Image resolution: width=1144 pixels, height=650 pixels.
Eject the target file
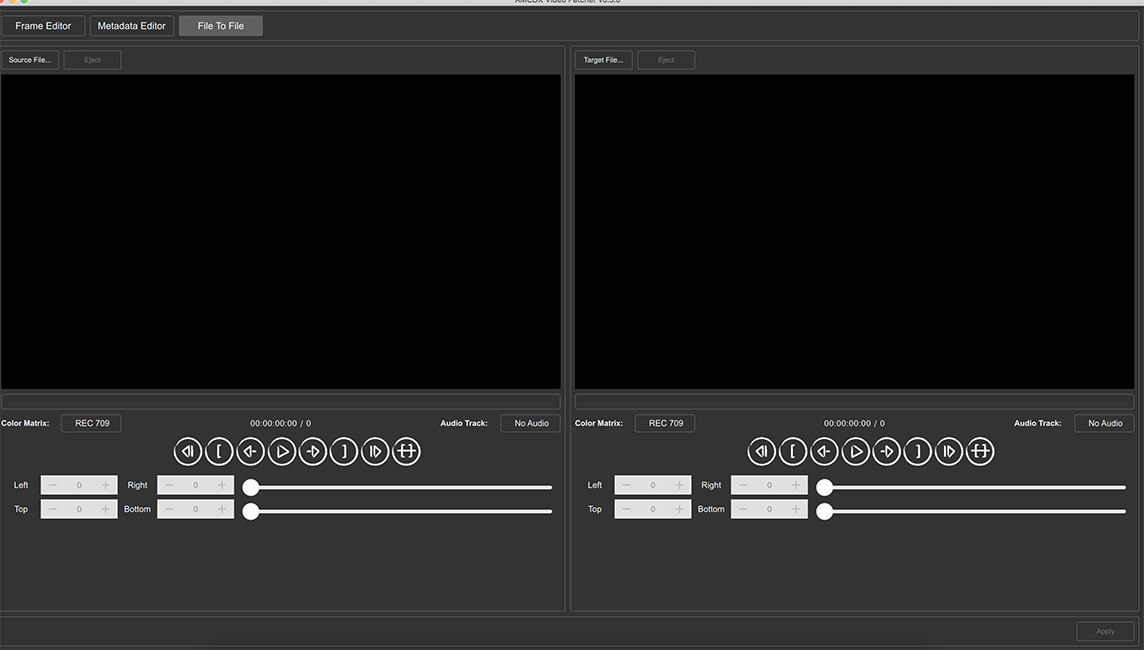(x=666, y=60)
